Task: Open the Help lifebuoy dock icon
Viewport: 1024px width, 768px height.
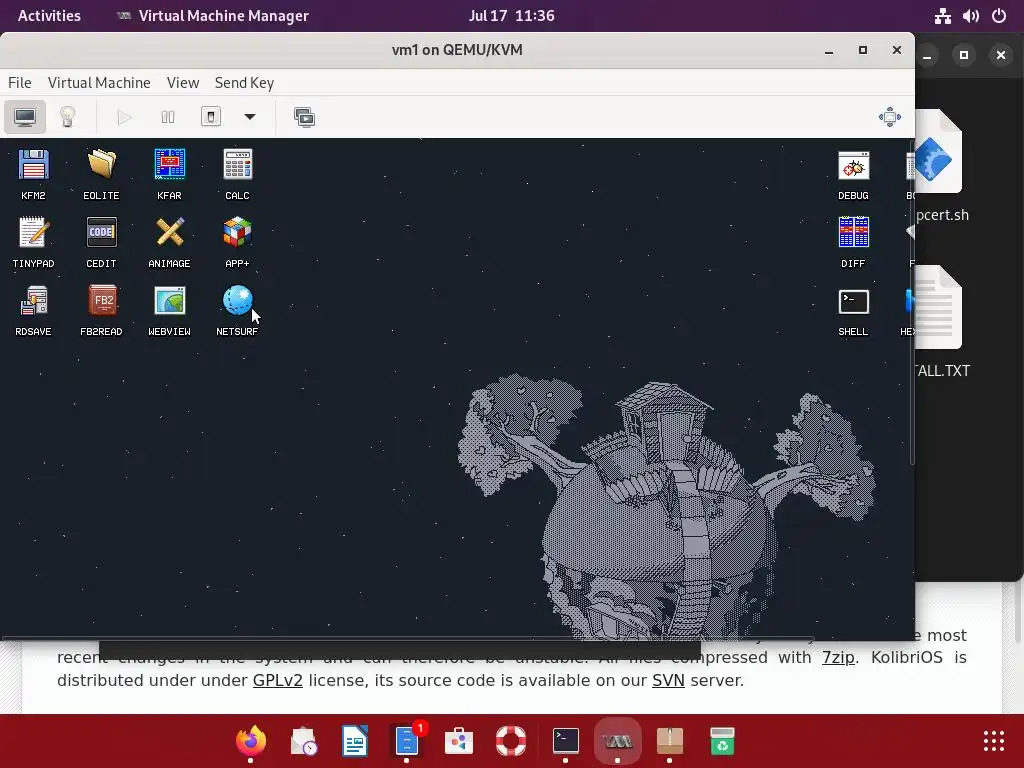Action: tap(511, 741)
